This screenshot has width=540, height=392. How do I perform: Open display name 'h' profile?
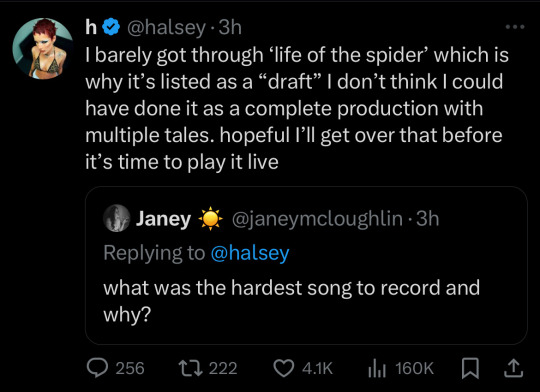pyautogui.click(x=91, y=27)
